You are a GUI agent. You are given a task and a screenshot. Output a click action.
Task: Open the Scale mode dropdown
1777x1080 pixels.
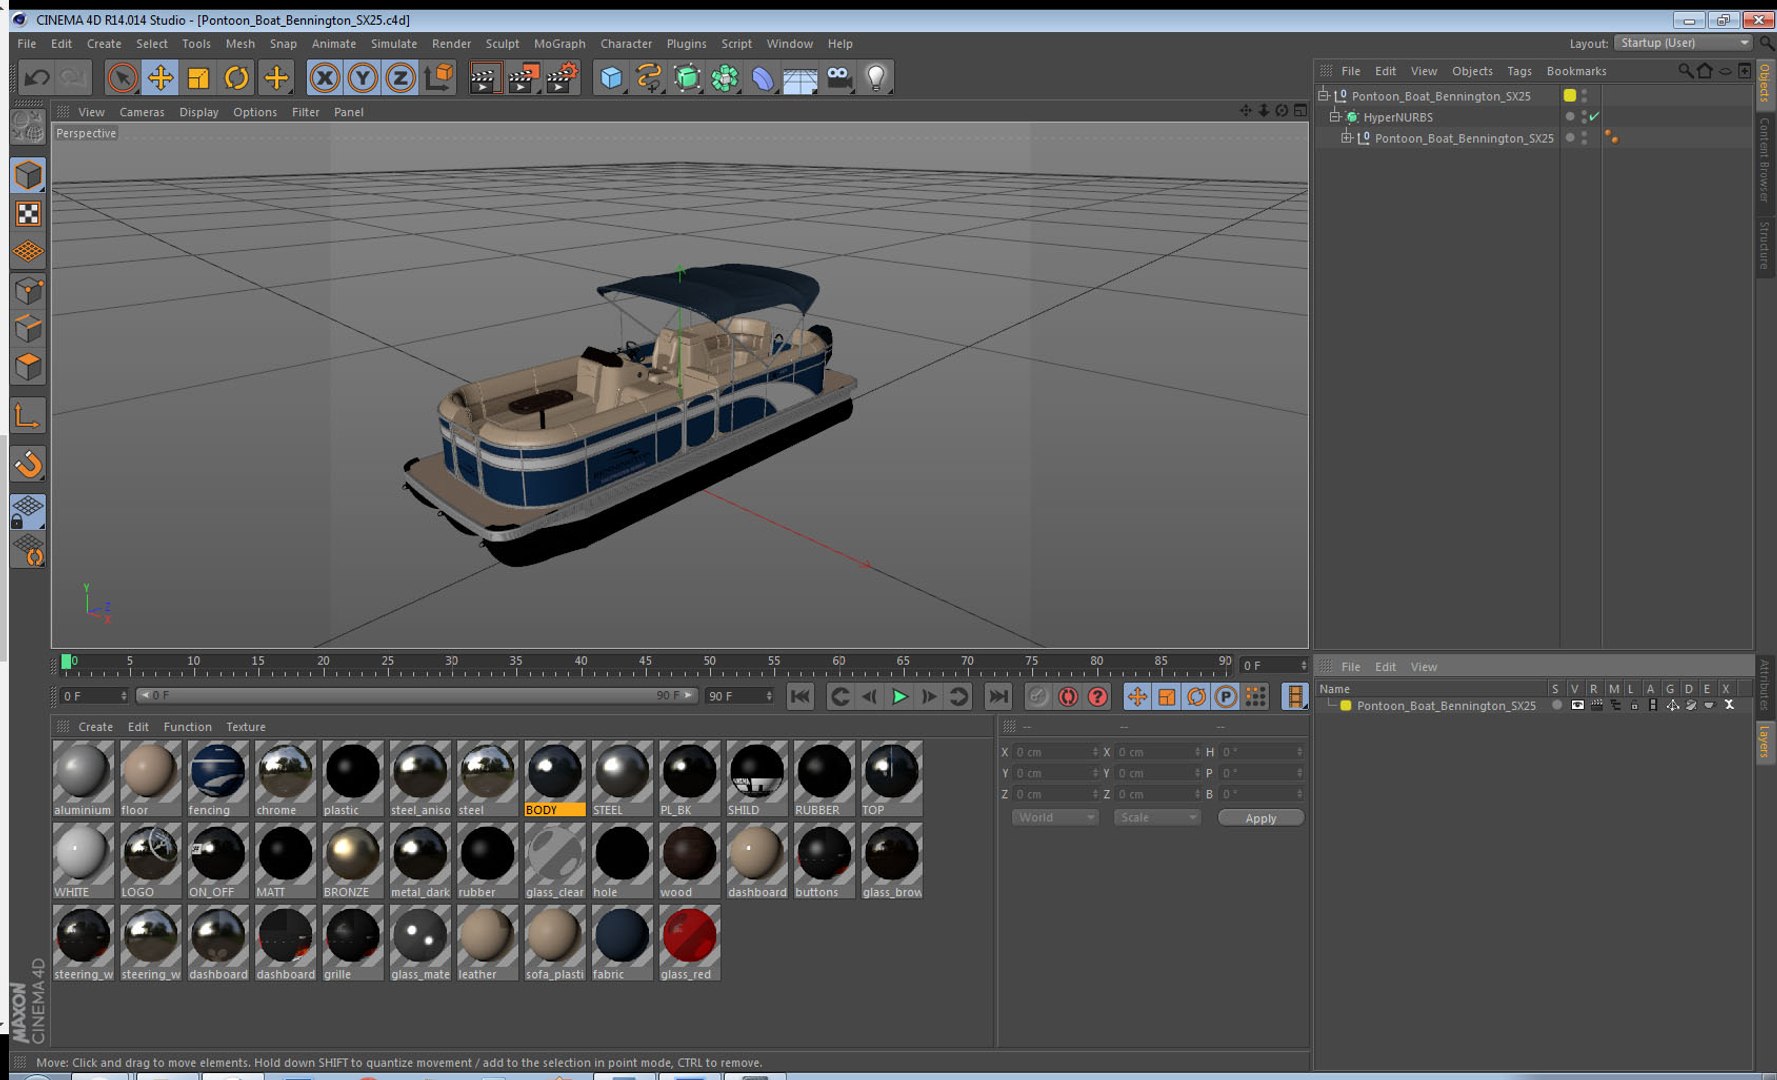[1157, 818]
